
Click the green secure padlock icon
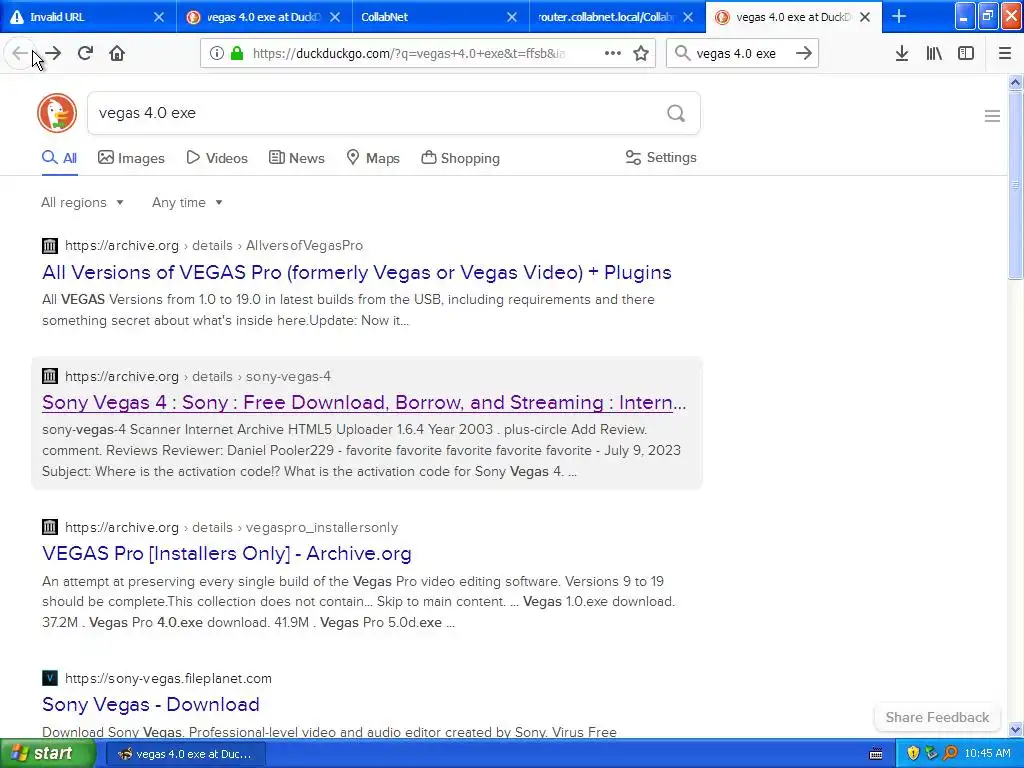[236, 54]
